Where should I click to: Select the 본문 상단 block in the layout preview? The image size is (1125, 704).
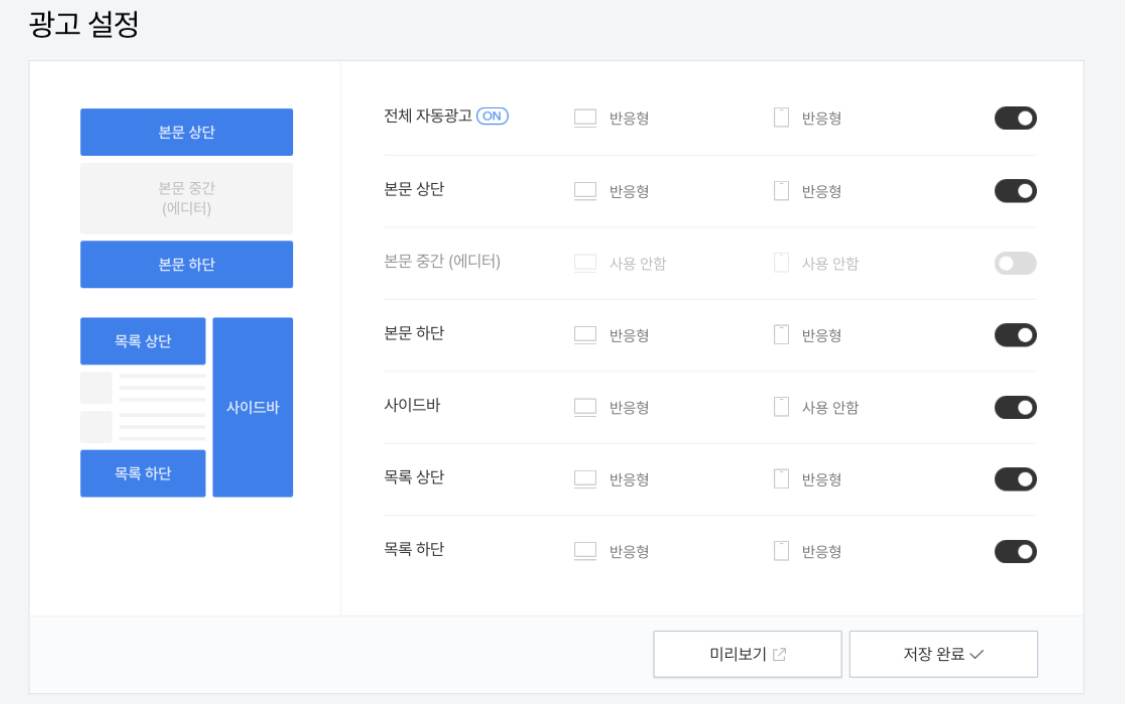point(186,131)
